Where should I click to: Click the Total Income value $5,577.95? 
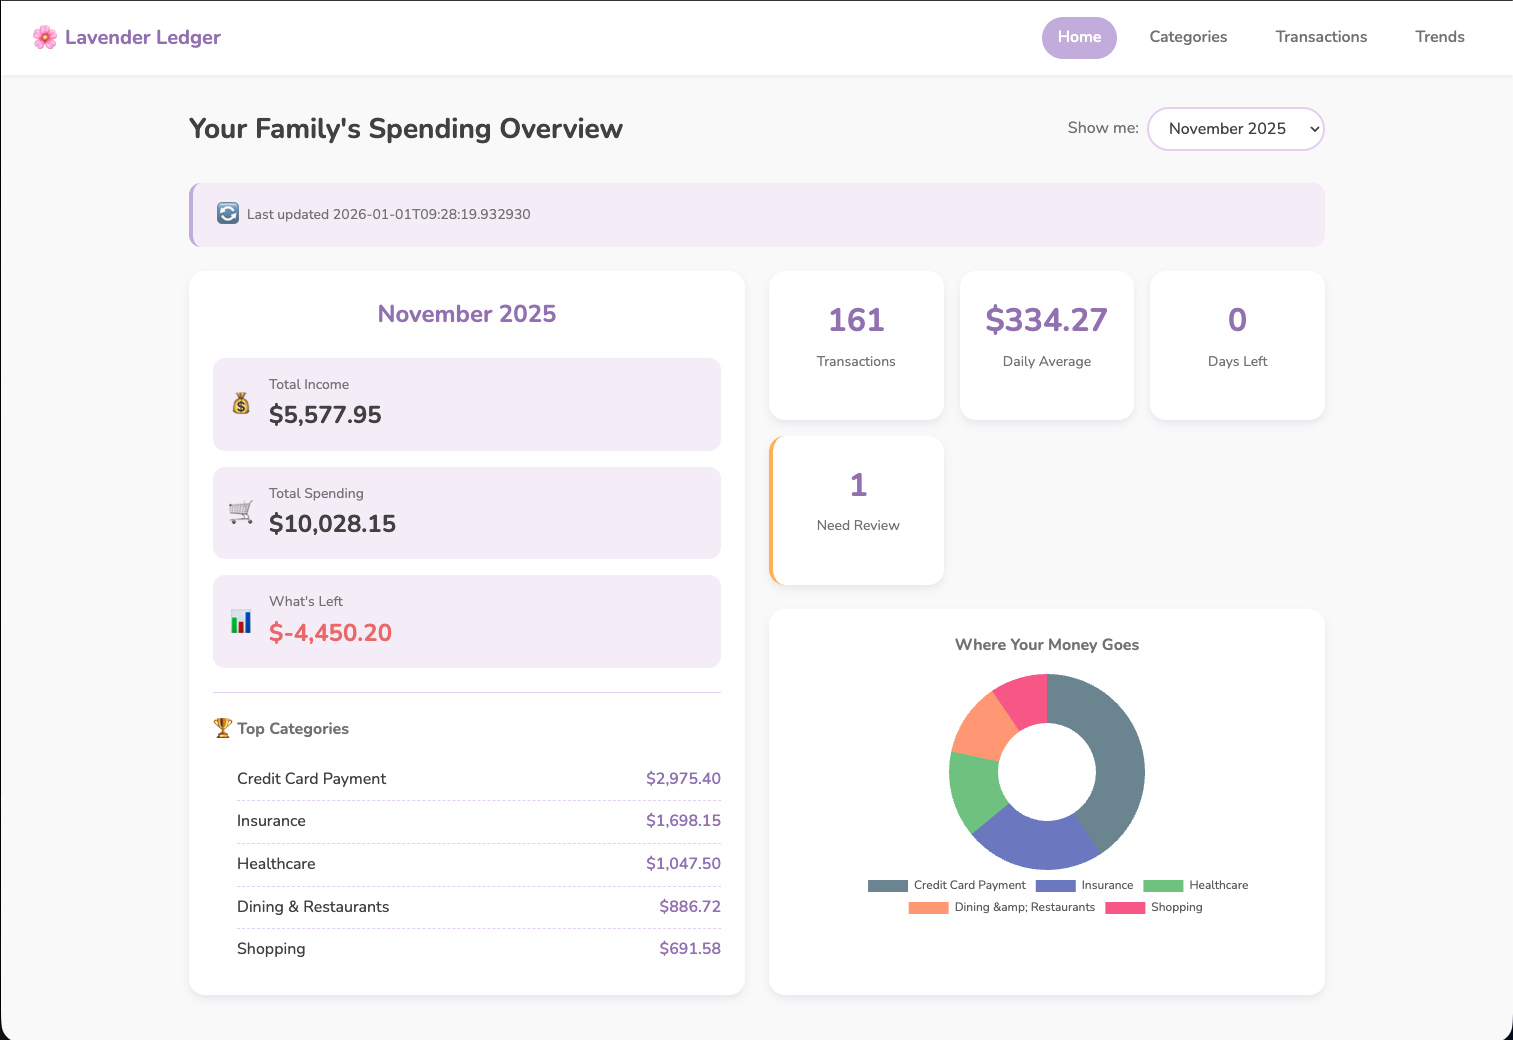coord(325,415)
